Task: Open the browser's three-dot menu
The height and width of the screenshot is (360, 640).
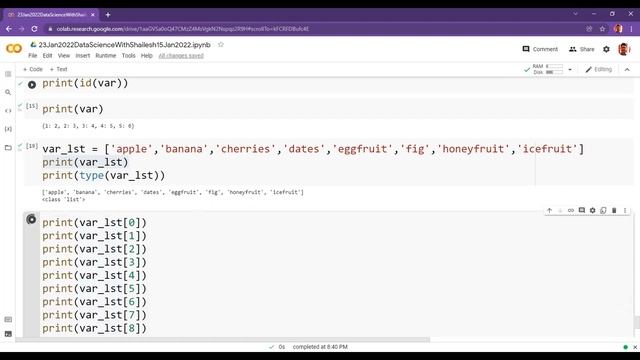Action: tap(631, 29)
